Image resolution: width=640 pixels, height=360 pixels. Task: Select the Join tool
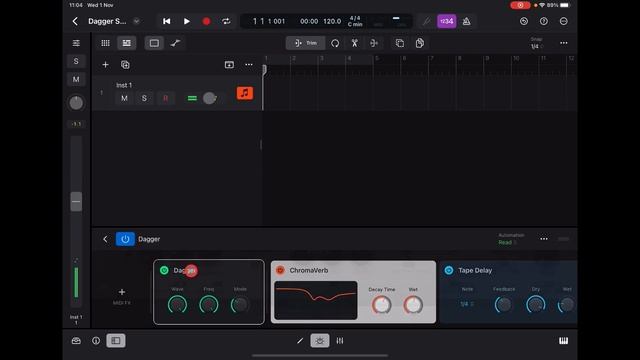374,43
